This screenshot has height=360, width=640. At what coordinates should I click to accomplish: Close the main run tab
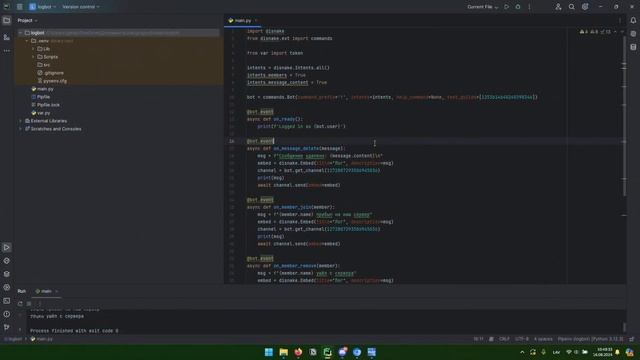[56, 291]
